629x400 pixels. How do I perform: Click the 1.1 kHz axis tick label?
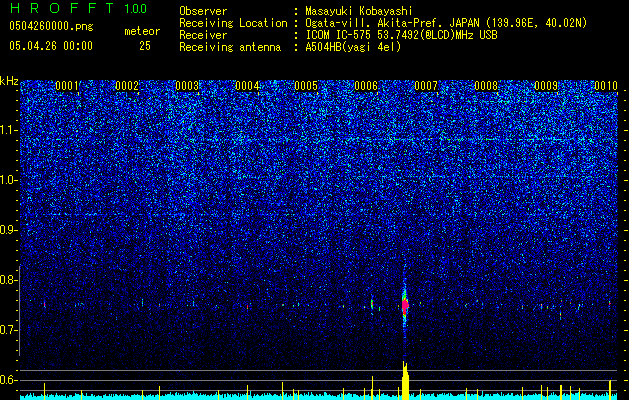(9, 130)
